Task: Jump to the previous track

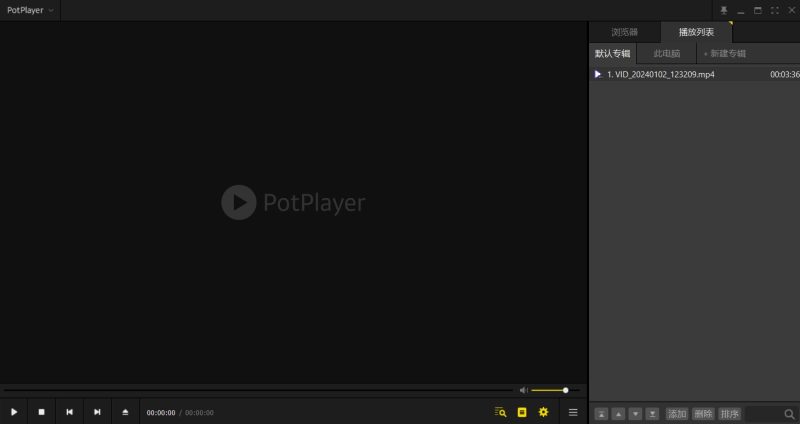Action: pos(69,412)
